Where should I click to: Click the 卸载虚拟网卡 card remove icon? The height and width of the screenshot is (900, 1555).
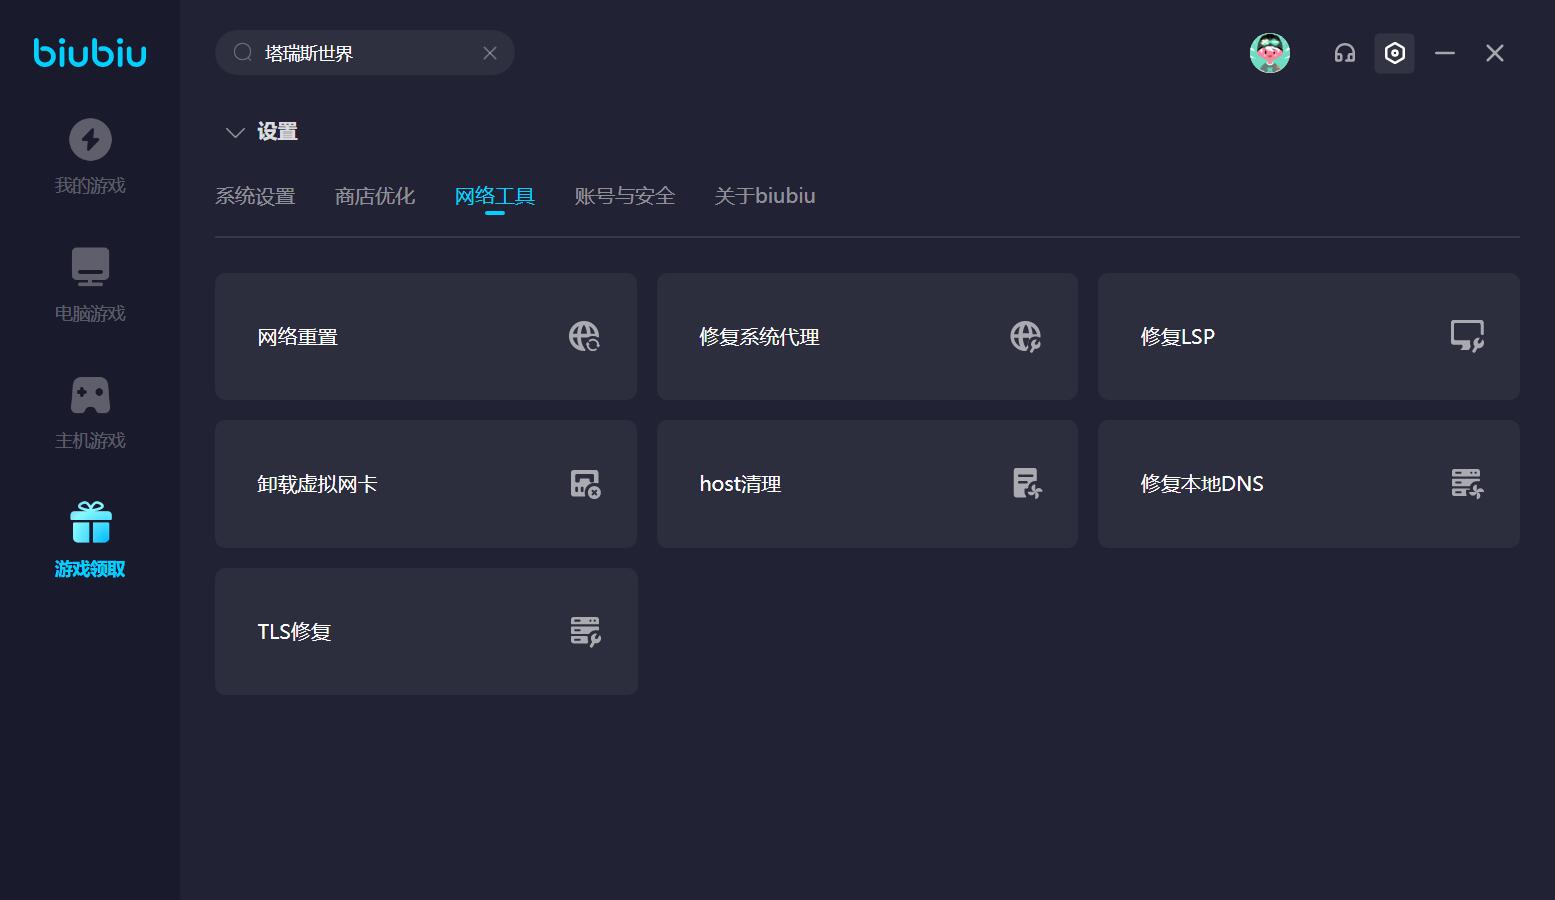pos(585,484)
